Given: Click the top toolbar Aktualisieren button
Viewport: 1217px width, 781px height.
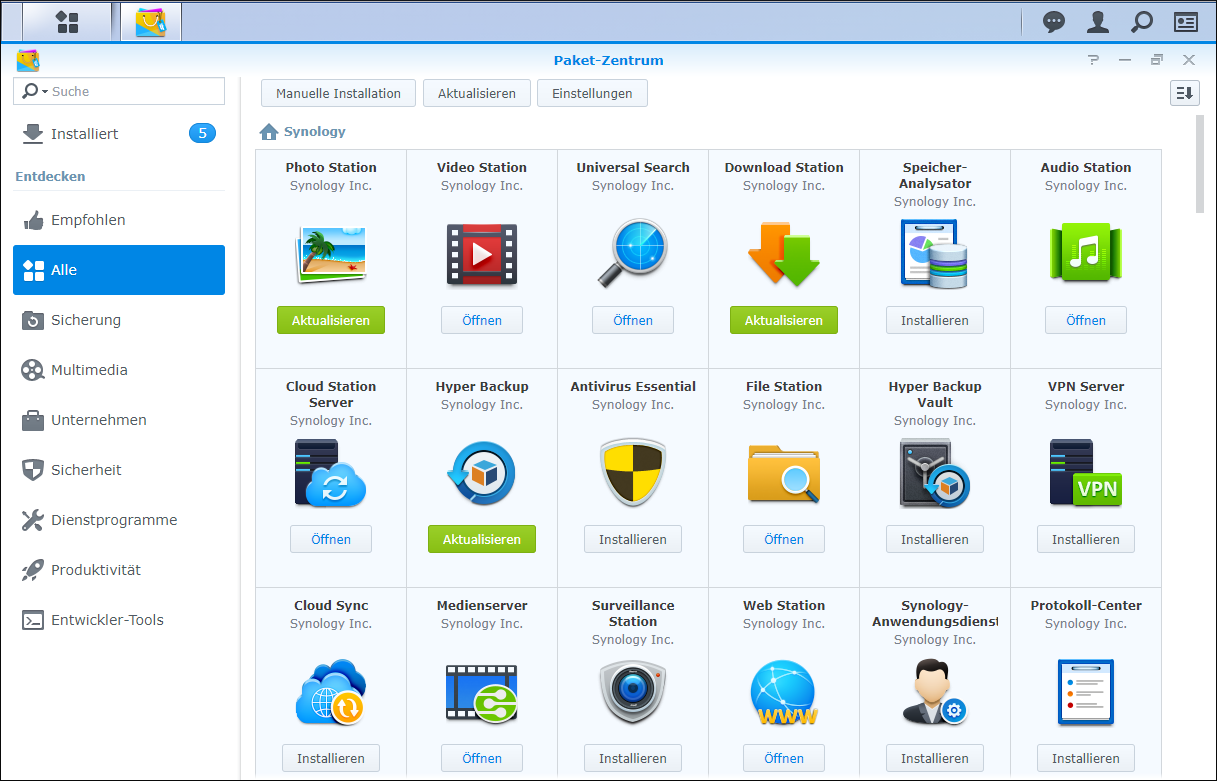Looking at the screenshot, I should (x=476, y=93).
